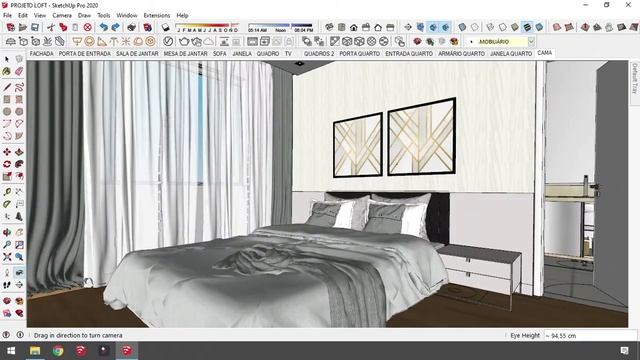This screenshot has height=360, width=640.
Task: Select the Look Around eye tool
Action: (x=19, y=273)
